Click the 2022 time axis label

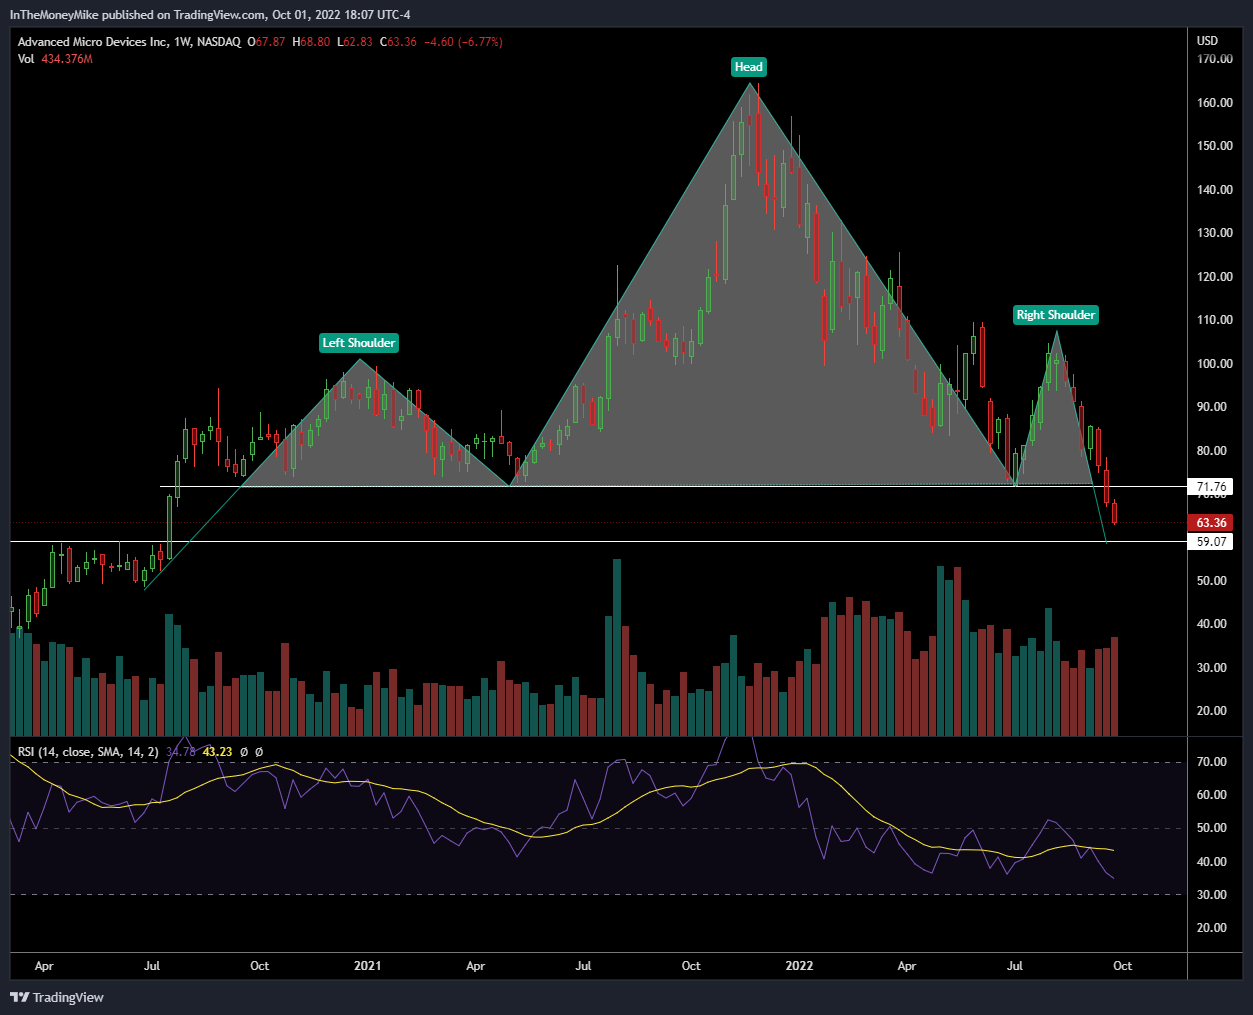pyautogui.click(x=799, y=966)
